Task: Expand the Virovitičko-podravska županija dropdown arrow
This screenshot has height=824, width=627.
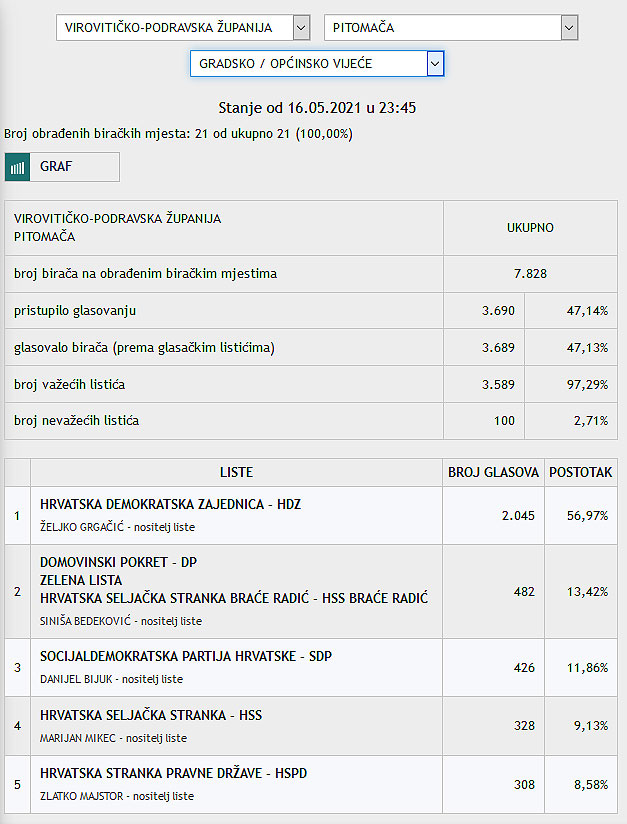Action: 301,28
